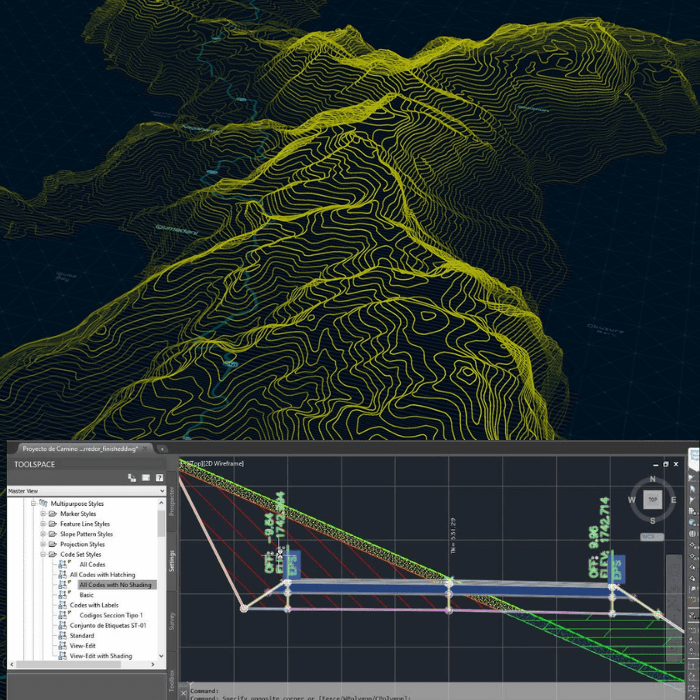700x700 pixels.
Task: Click the TOOLSPACE panel title
Action: coord(34,464)
